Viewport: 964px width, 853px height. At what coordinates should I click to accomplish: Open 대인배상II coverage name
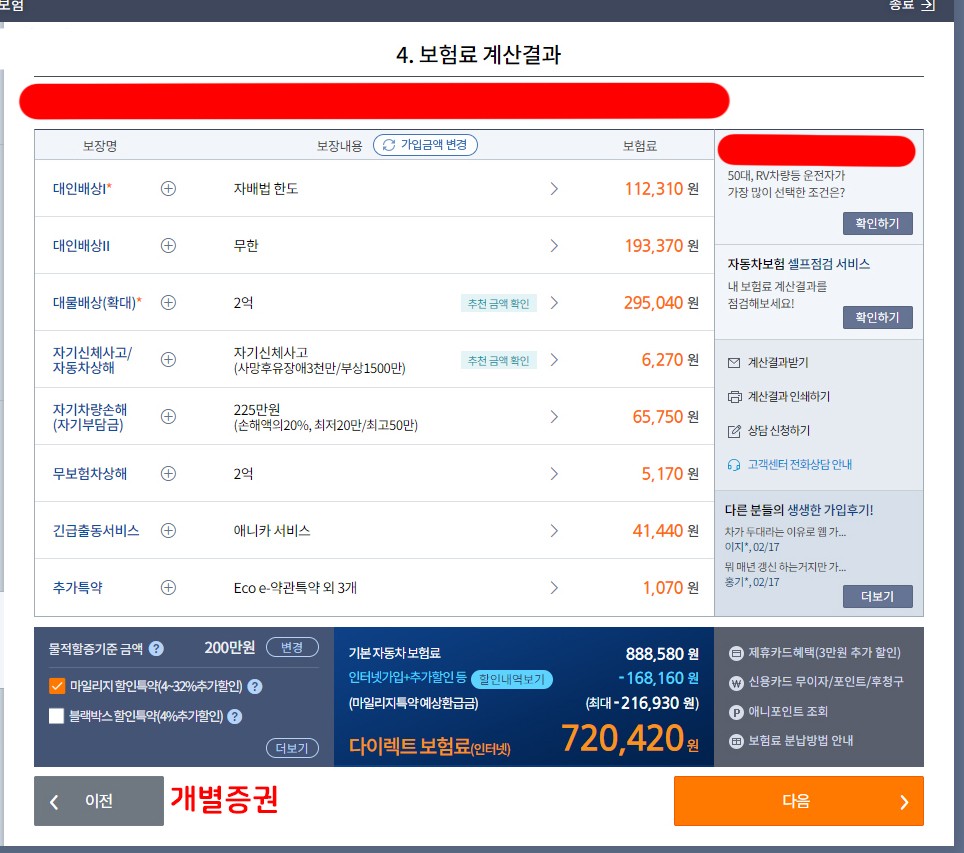pos(81,245)
